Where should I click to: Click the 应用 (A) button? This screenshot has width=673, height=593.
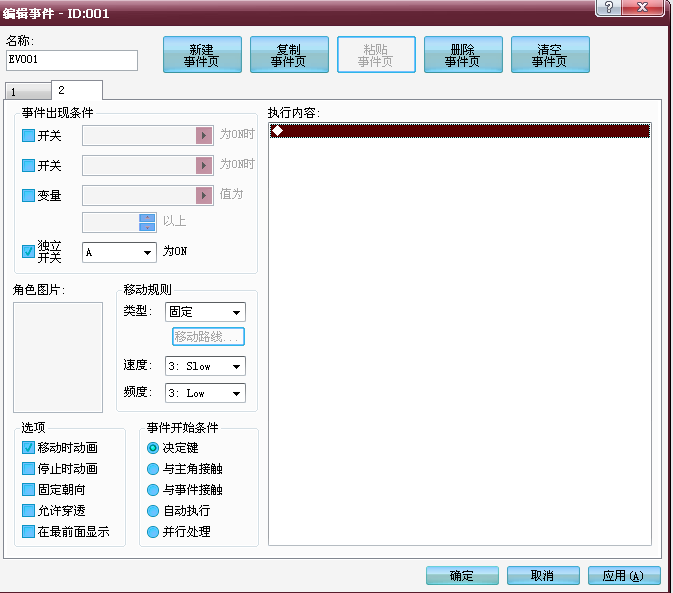[624, 575]
